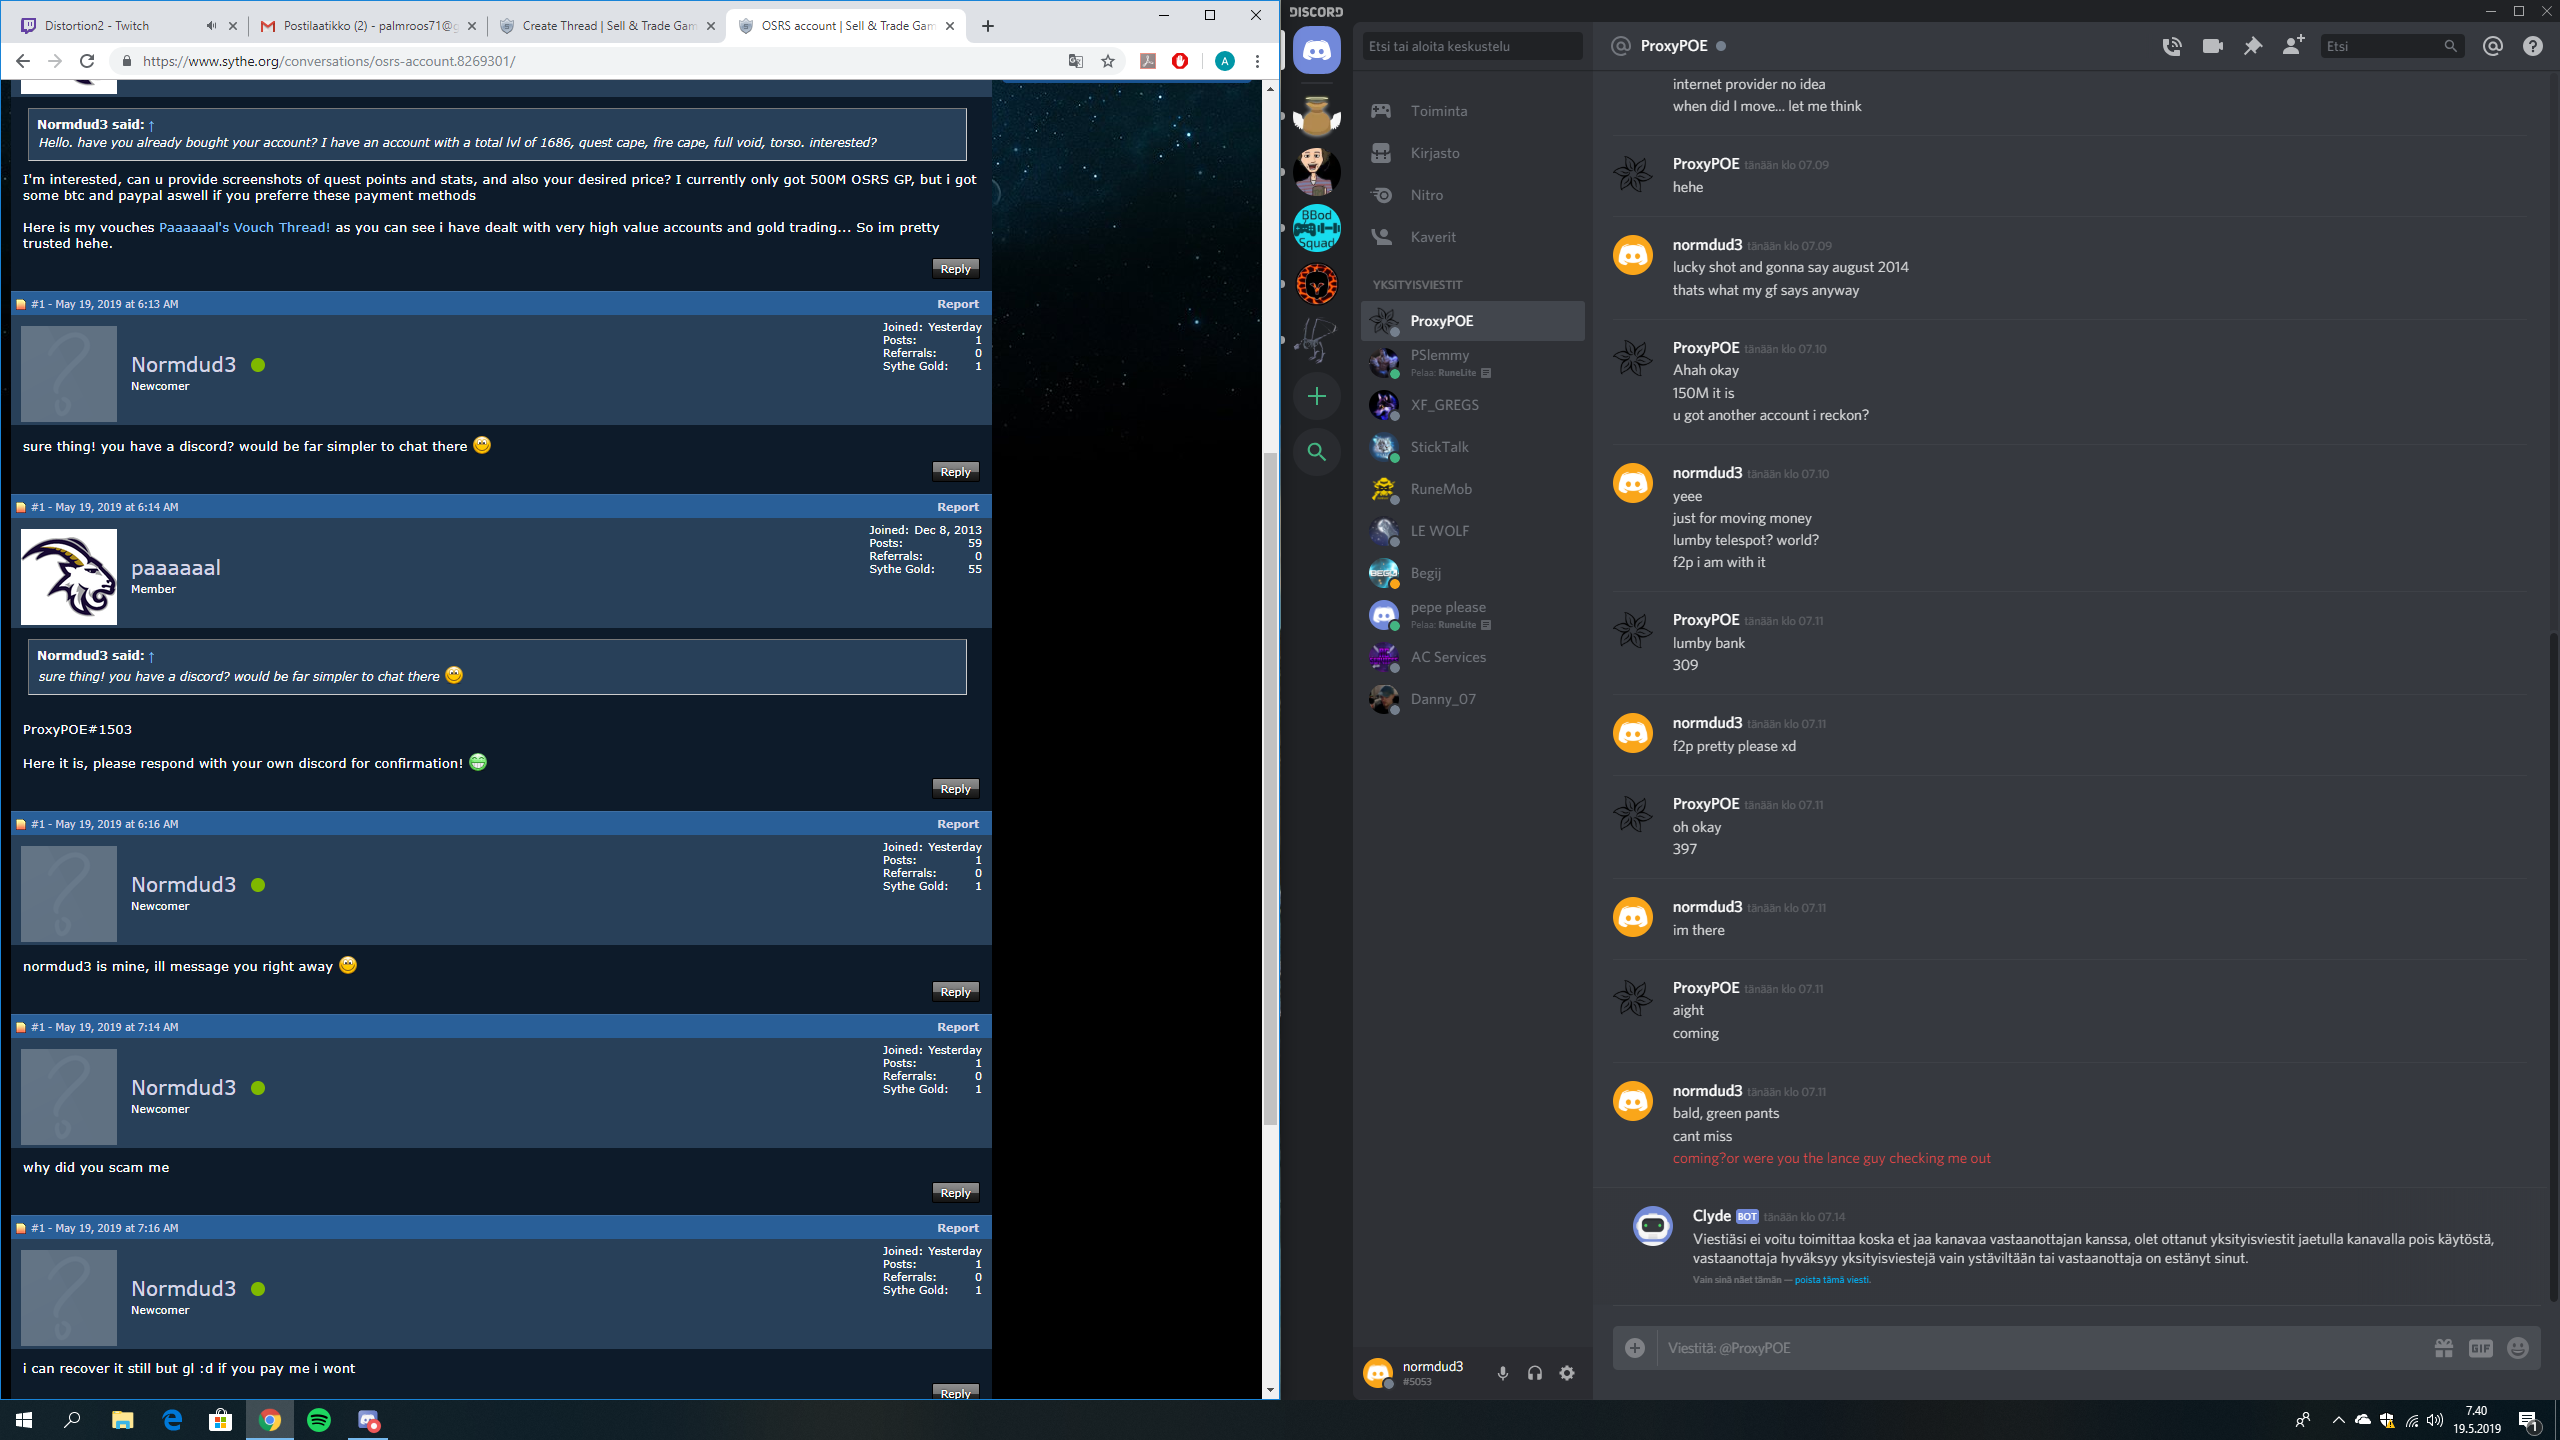Open Chrome's three-dot menu
2560x1440 pixels.
click(1257, 61)
